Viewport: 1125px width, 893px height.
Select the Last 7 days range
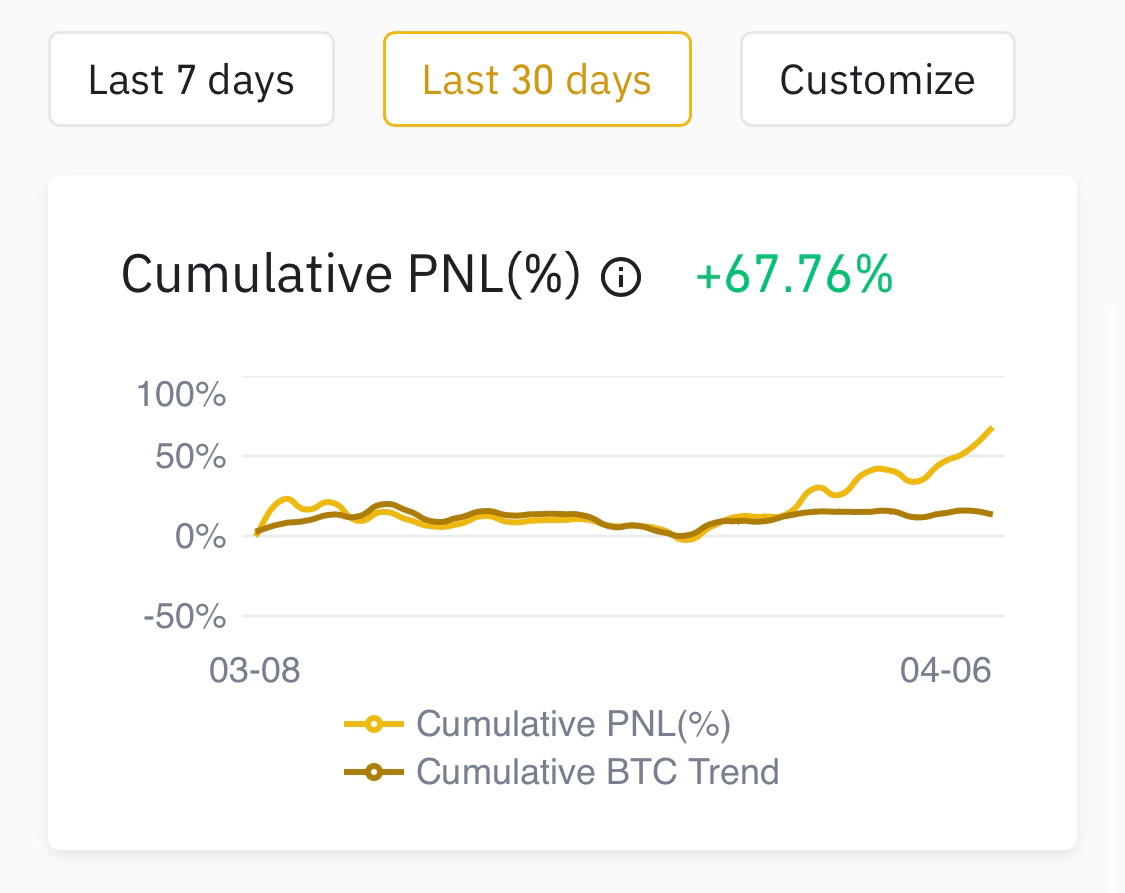coord(192,79)
